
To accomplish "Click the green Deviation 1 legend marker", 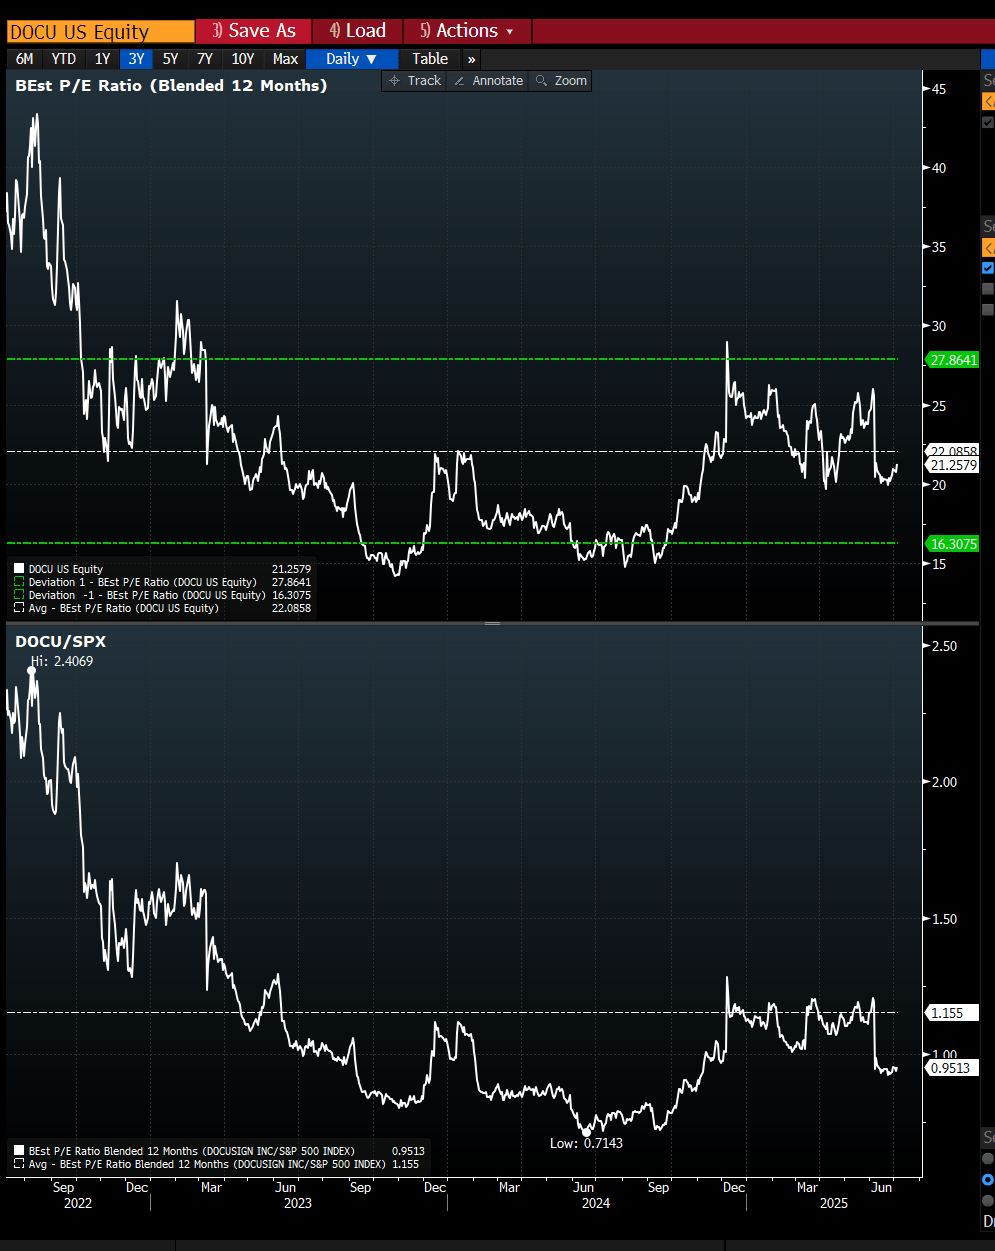I will (x=17, y=581).
